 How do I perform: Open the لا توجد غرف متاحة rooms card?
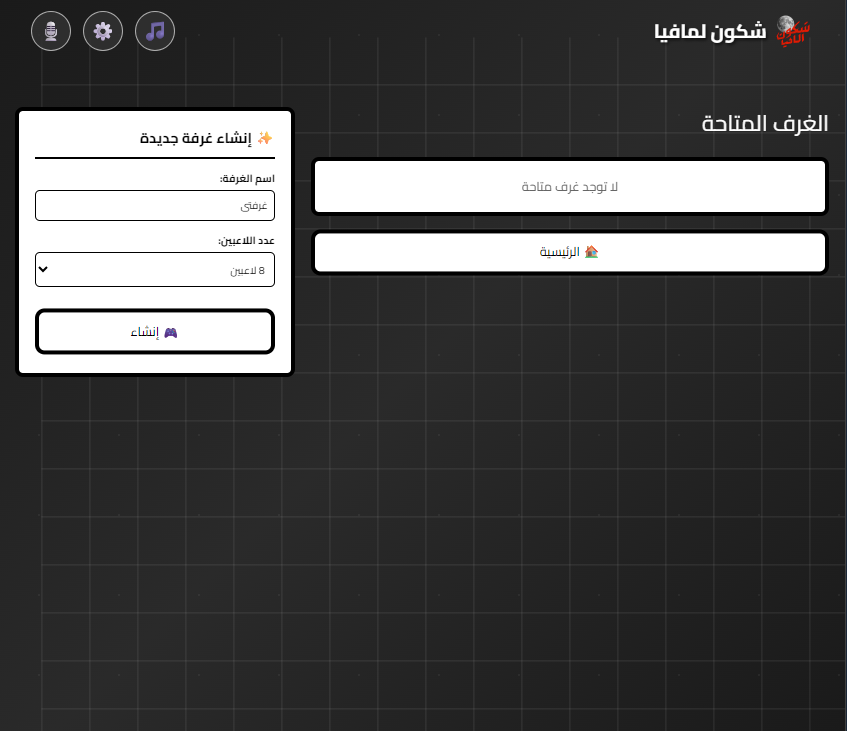point(569,186)
